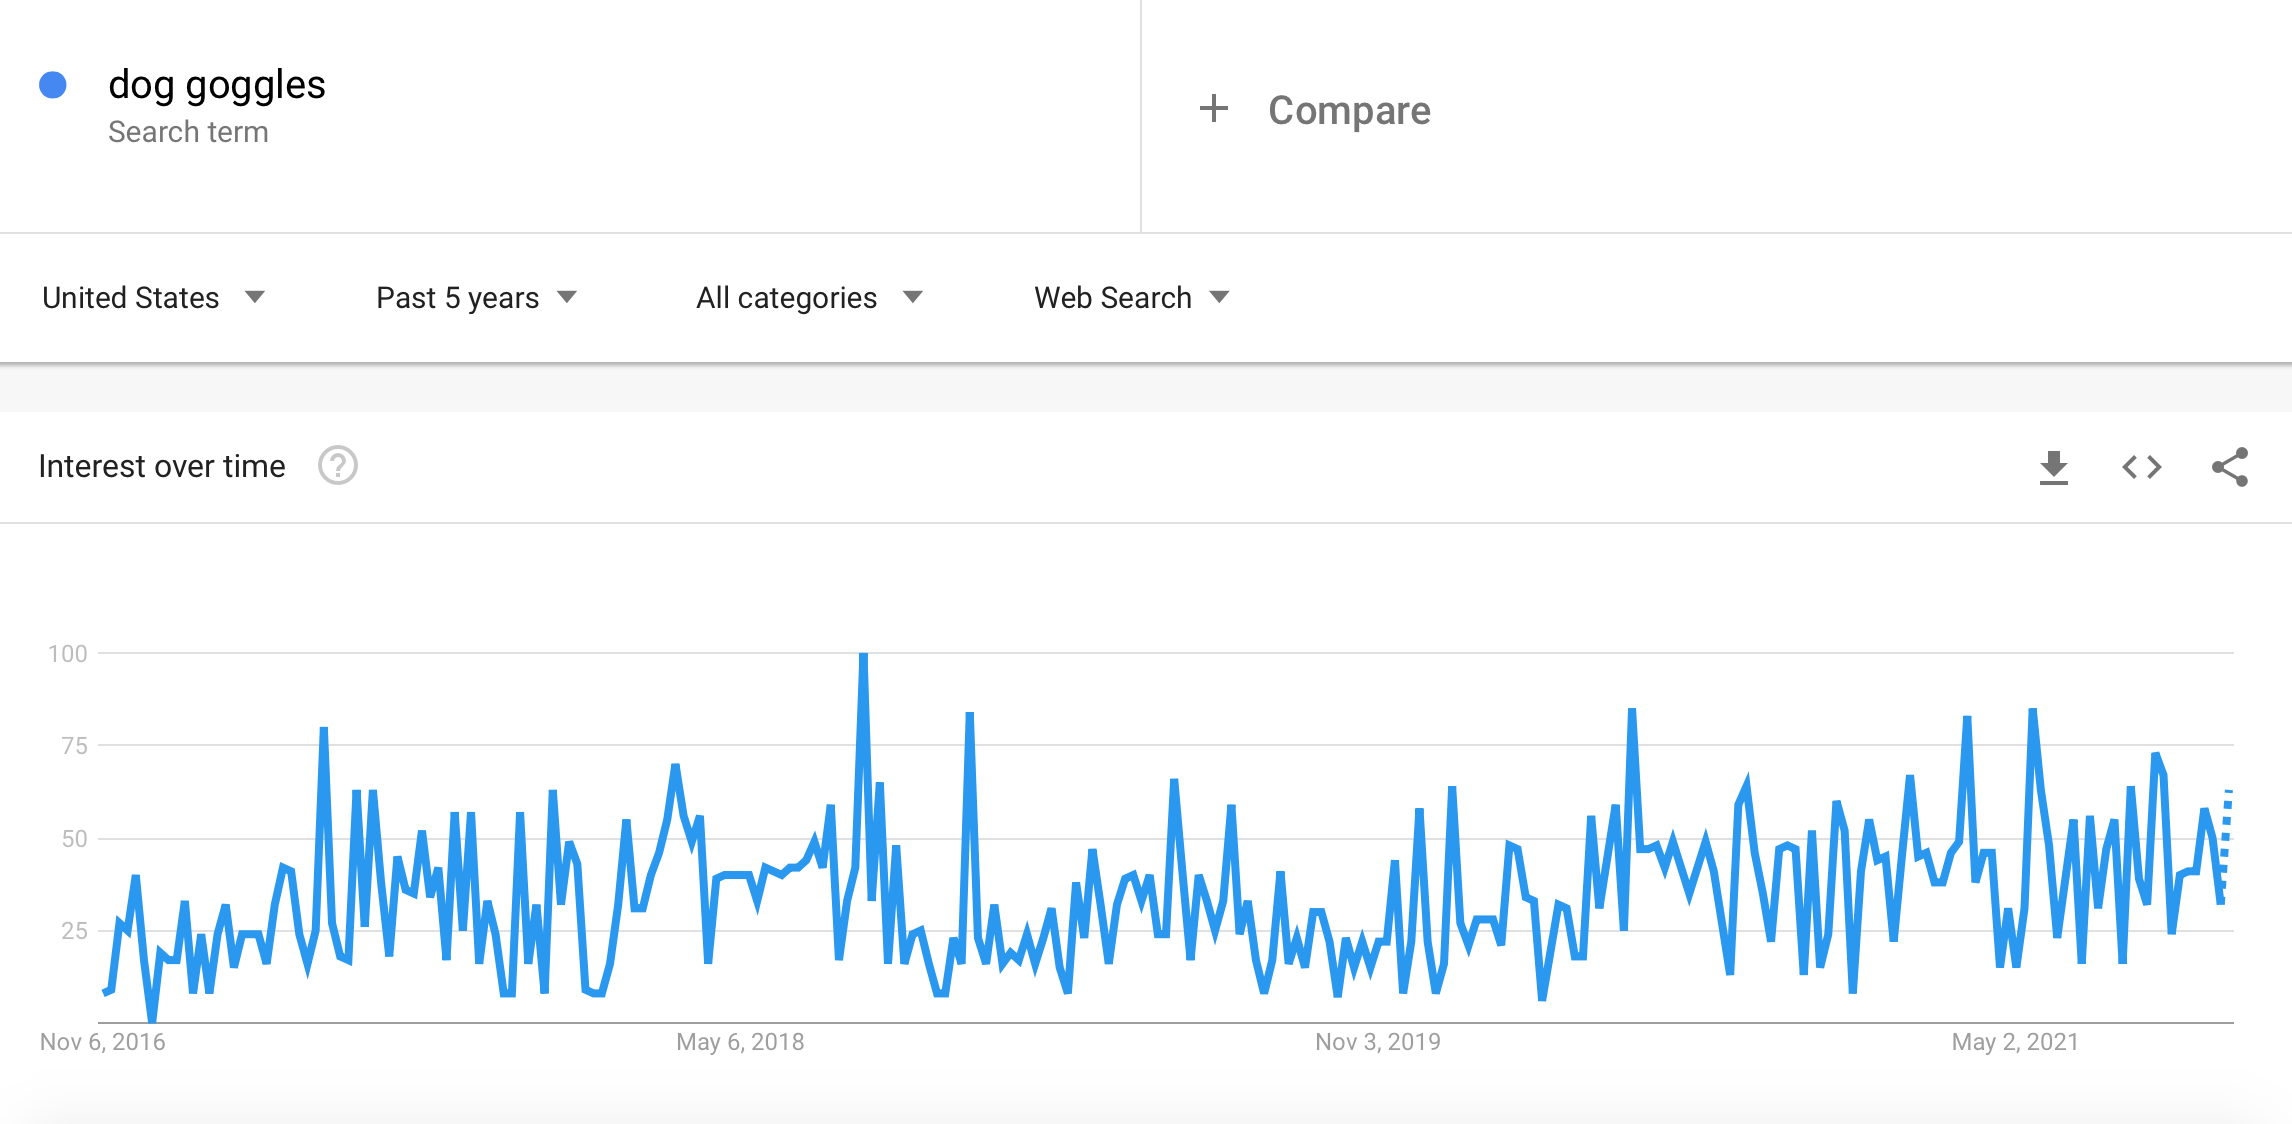Open the embed code icon
The image size is (2292, 1124).
[x=2142, y=467]
